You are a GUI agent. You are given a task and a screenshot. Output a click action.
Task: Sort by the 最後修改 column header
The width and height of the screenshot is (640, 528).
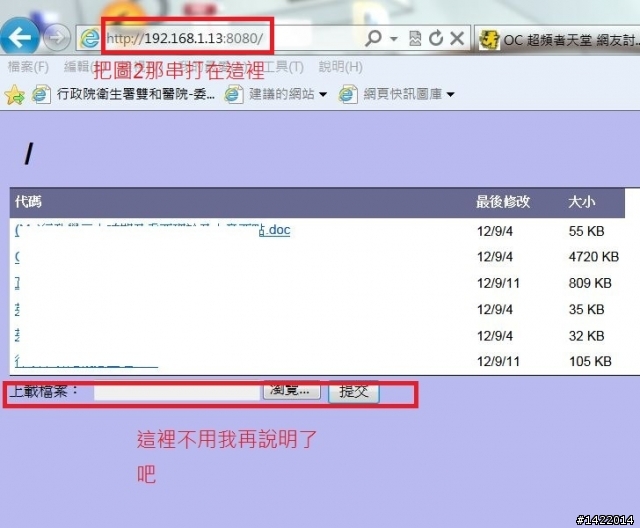(x=503, y=202)
